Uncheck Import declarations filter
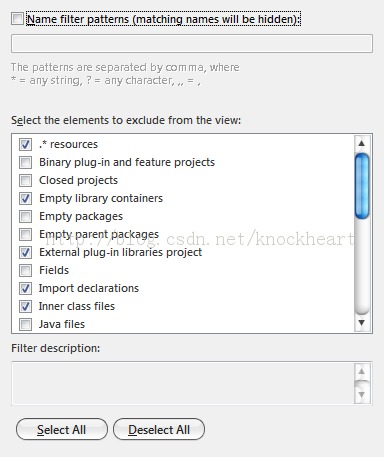384x457 pixels. click(25, 289)
